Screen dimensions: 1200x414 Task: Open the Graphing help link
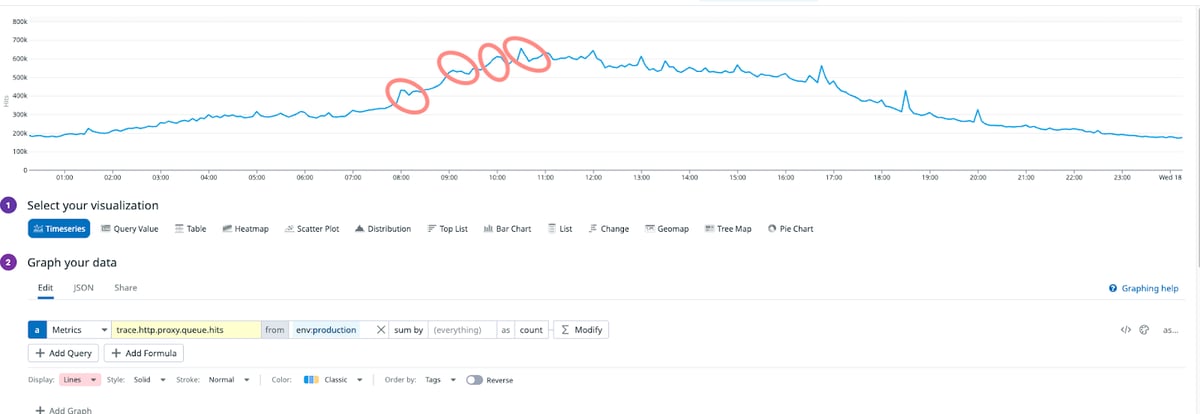click(1143, 288)
